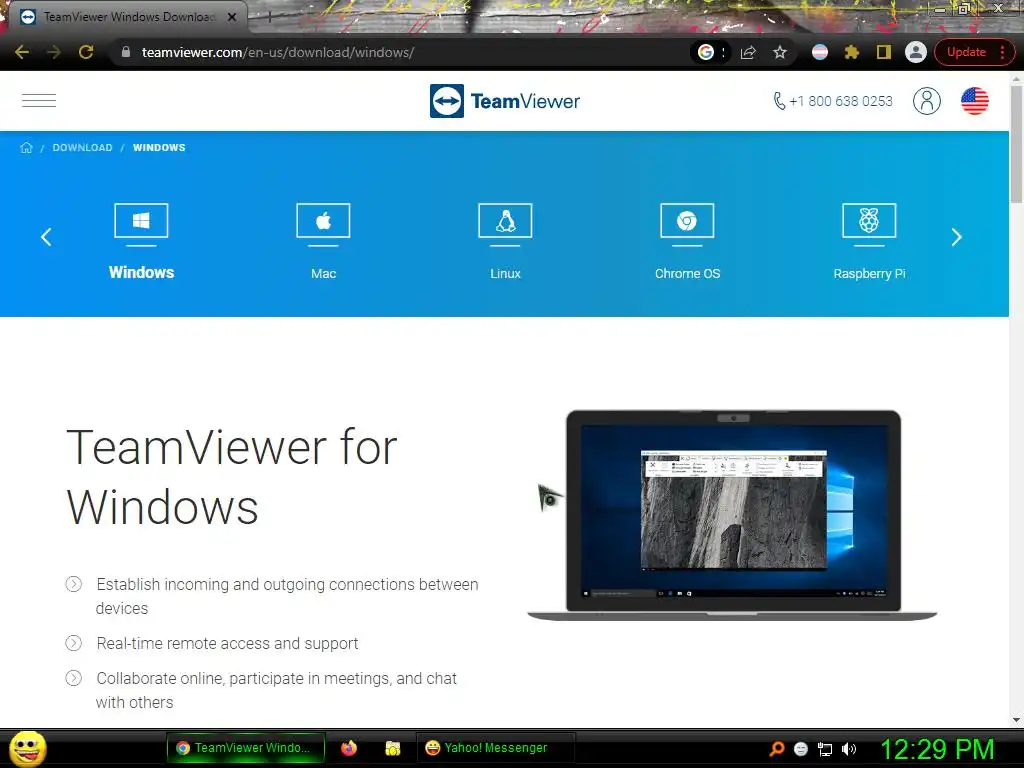
Task: Open Chrome profile avatar
Action: 916,52
